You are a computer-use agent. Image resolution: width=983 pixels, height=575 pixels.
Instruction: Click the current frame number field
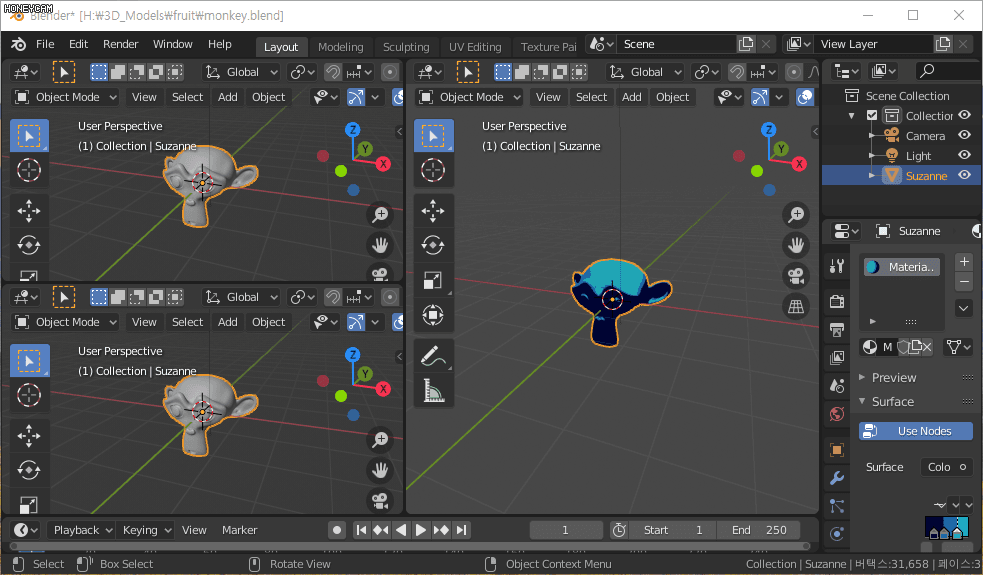click(565, 530)
